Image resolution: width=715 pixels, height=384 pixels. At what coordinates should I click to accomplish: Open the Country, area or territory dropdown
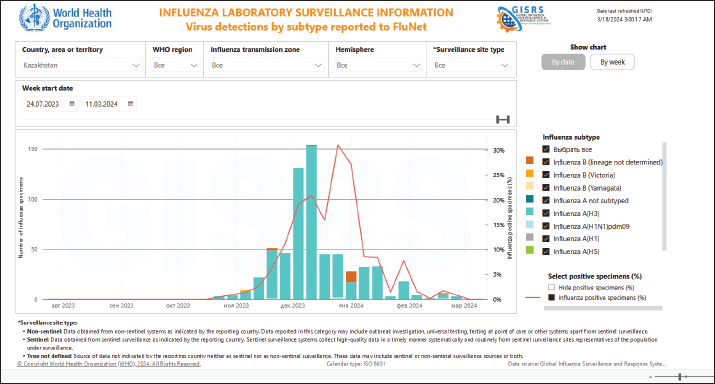click(81, 65)
